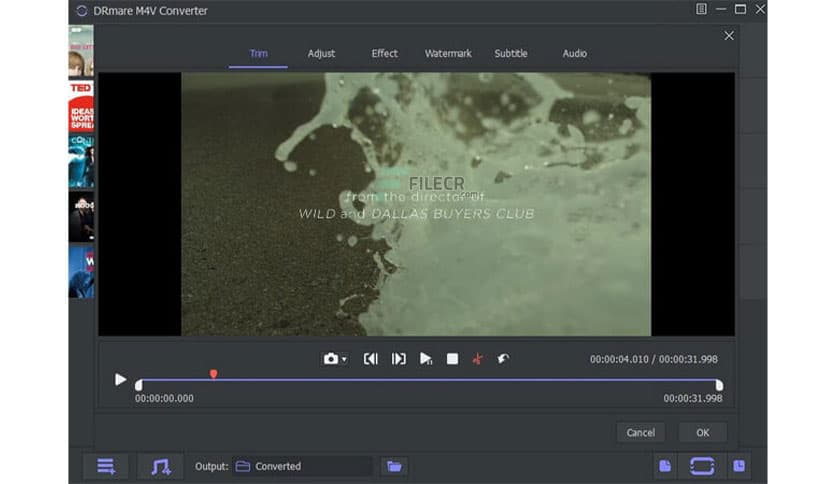Click the purple timeline track
This screenshot has width=836, height=484.
tap(429, 380)
